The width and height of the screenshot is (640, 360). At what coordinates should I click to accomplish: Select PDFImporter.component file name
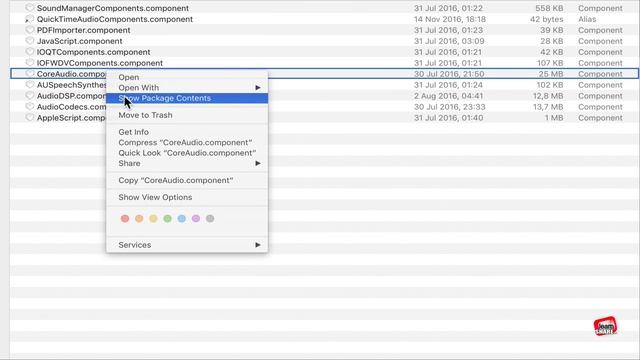click(x=84, y=30)
